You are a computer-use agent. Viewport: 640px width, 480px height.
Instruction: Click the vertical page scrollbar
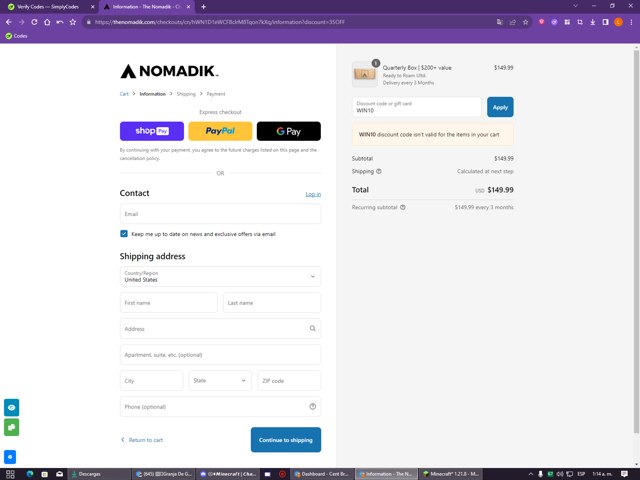tap(636, 241)
